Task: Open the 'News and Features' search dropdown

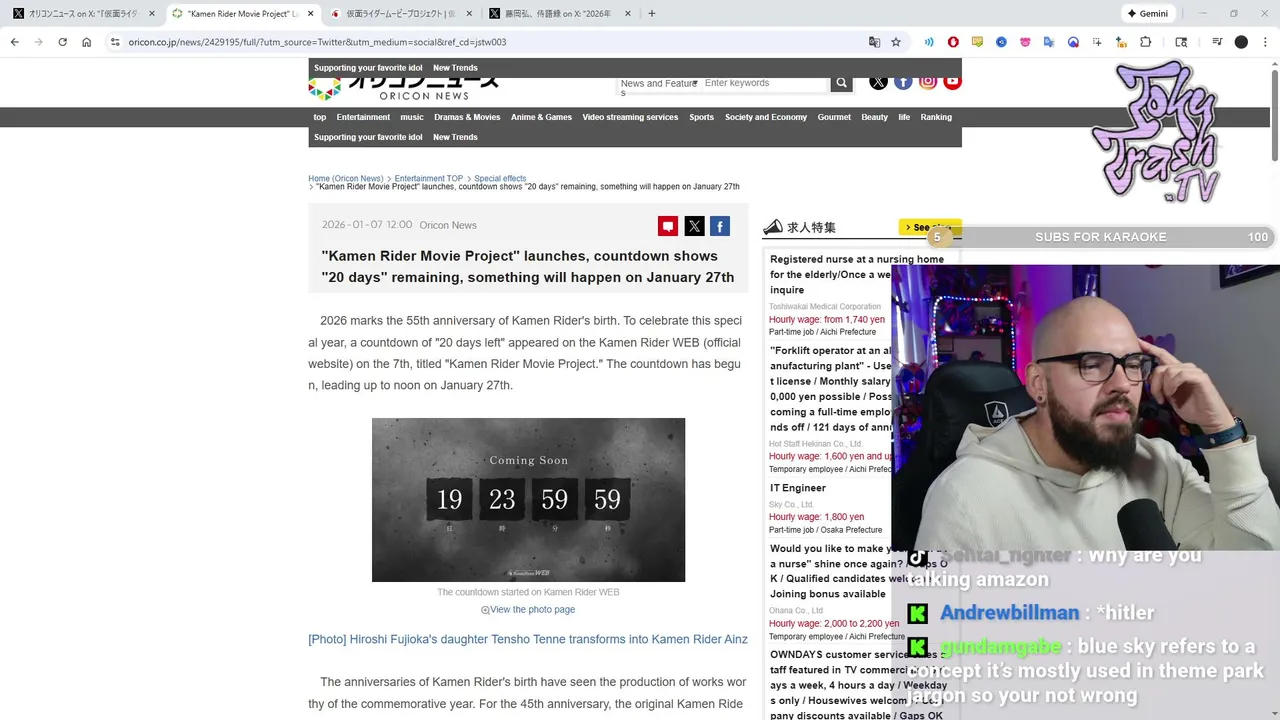Action: (658, 87)
